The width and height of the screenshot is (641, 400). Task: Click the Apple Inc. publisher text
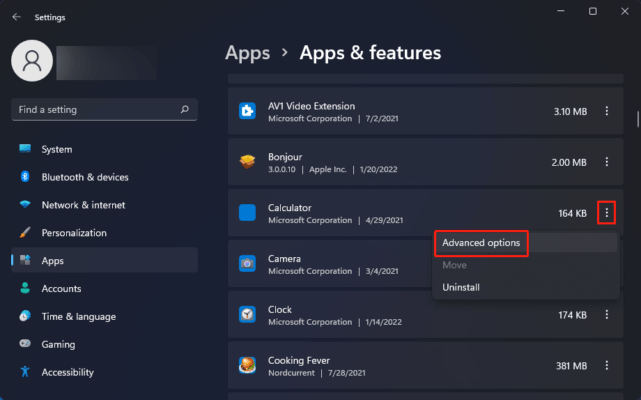tap(328, 169)
